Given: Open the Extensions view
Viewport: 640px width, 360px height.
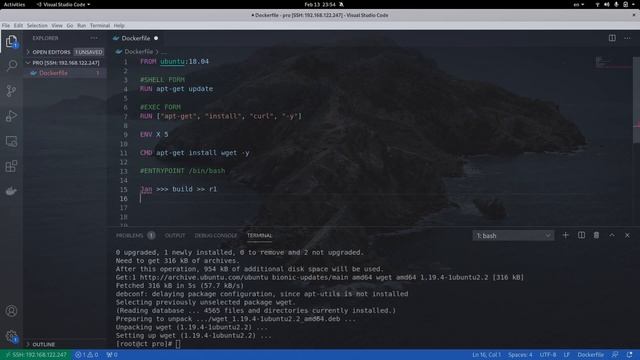Looking at the screenshot, I should (11, 166).
